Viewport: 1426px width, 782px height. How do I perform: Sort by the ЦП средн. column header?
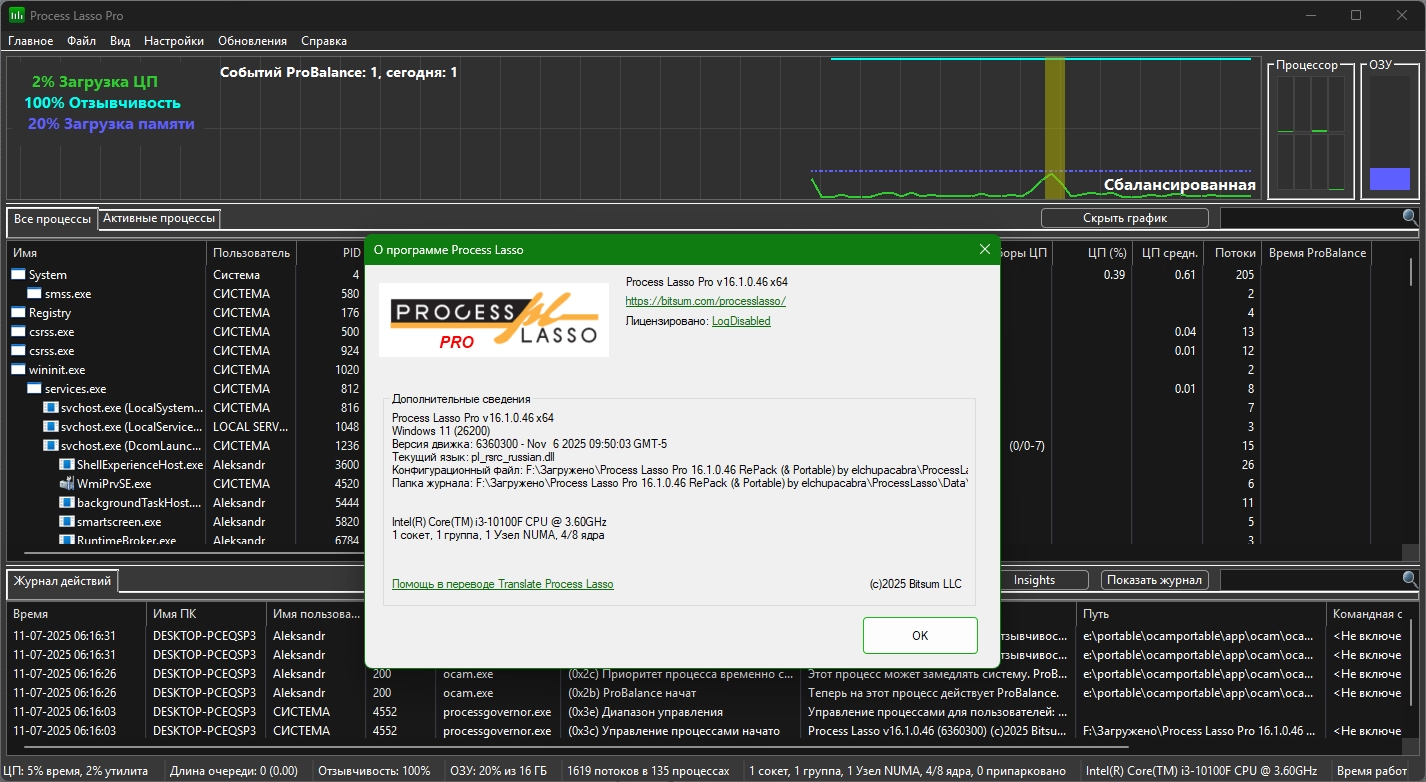(1168, 253)
